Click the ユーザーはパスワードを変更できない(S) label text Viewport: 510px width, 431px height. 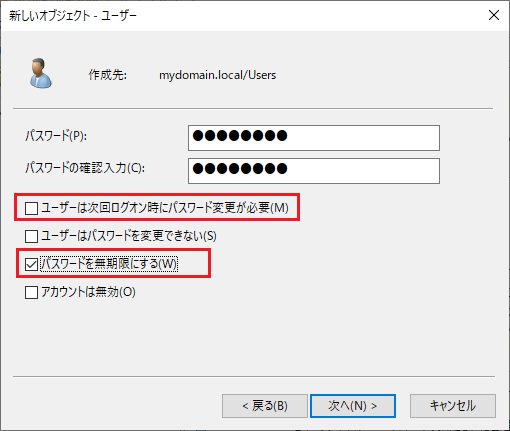pyautogui.click(x=129, y=236)
